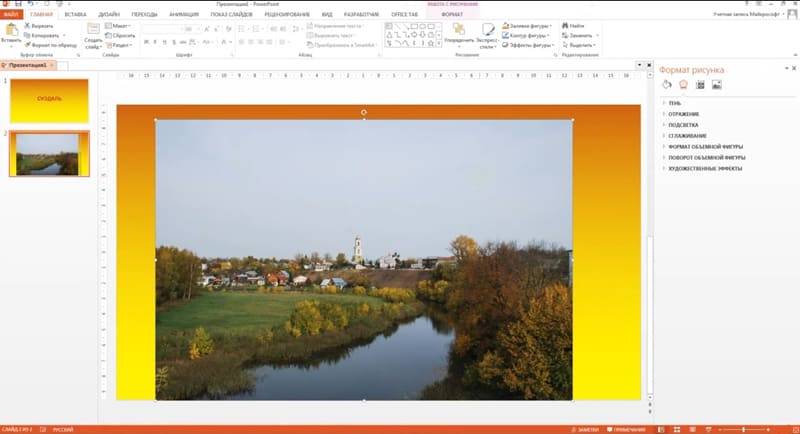Open the Показ слайдов tab
This screenshot has width=800, height=434.
tap(231, 14)
